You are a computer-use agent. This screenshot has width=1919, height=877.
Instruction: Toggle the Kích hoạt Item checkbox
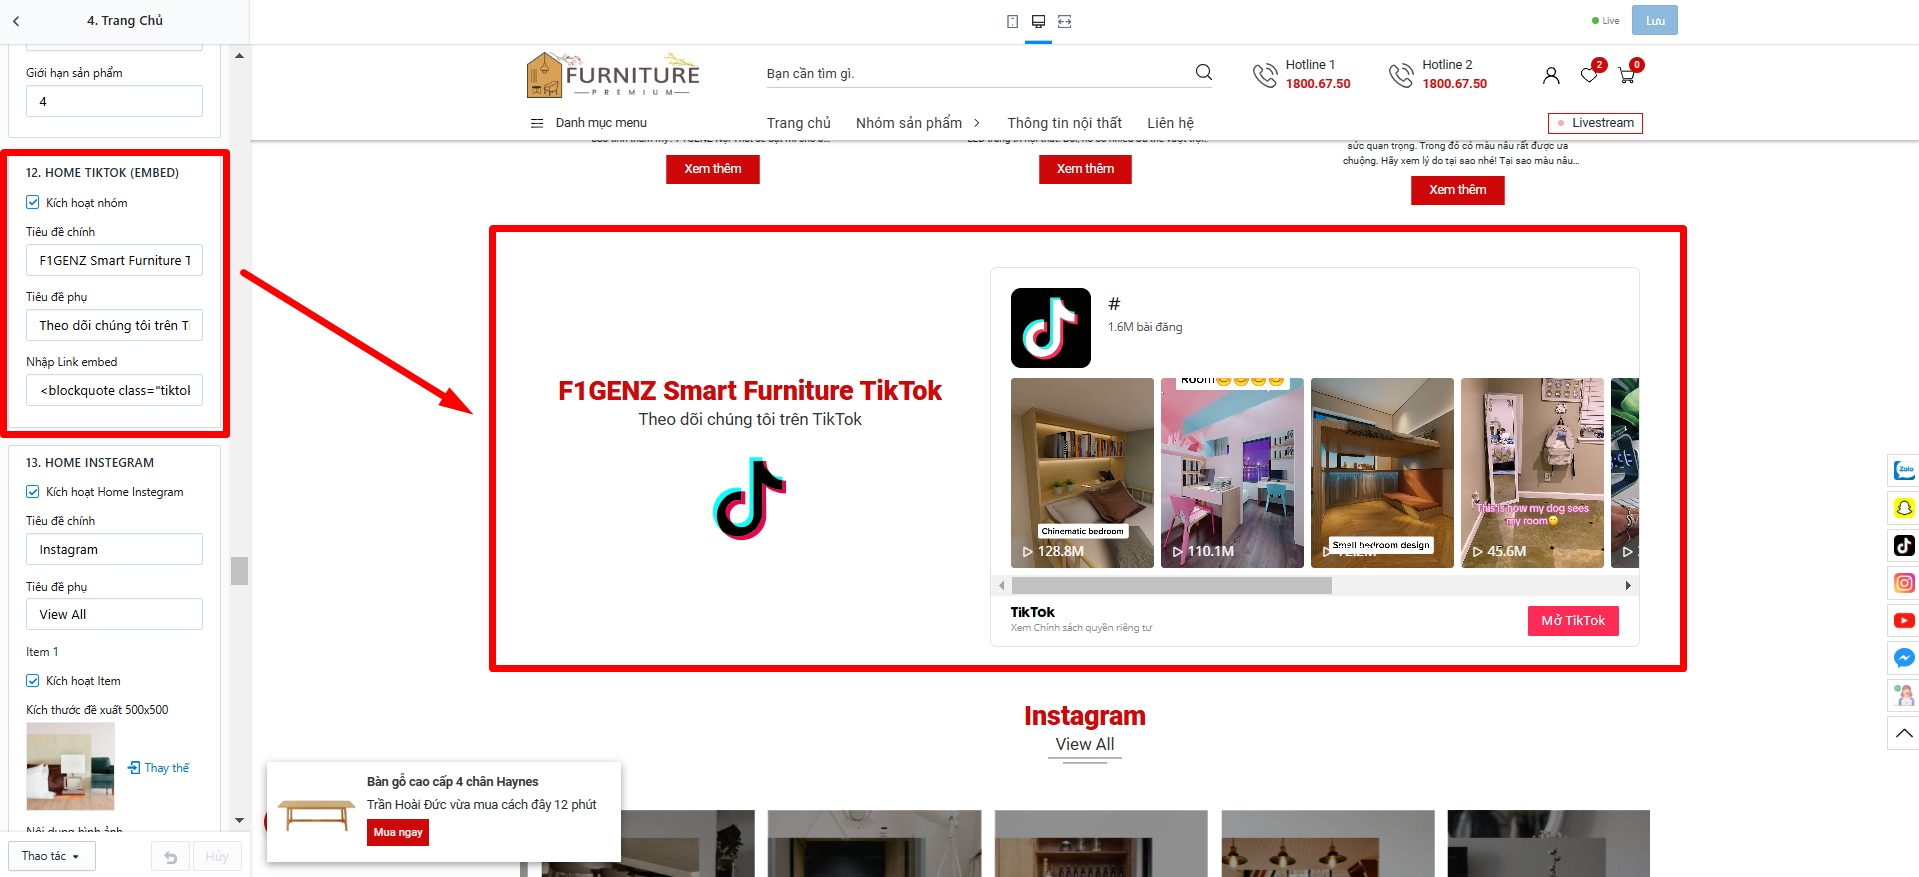click(x=33, y=680)
